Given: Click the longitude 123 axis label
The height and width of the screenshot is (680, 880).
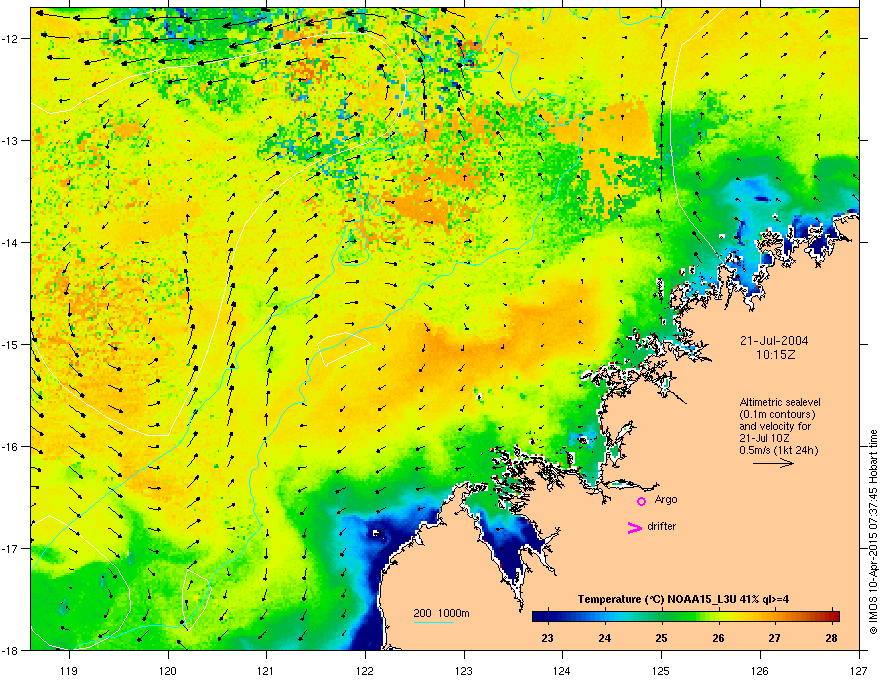Looking at the screenshot, I should (x=464, y=670).
